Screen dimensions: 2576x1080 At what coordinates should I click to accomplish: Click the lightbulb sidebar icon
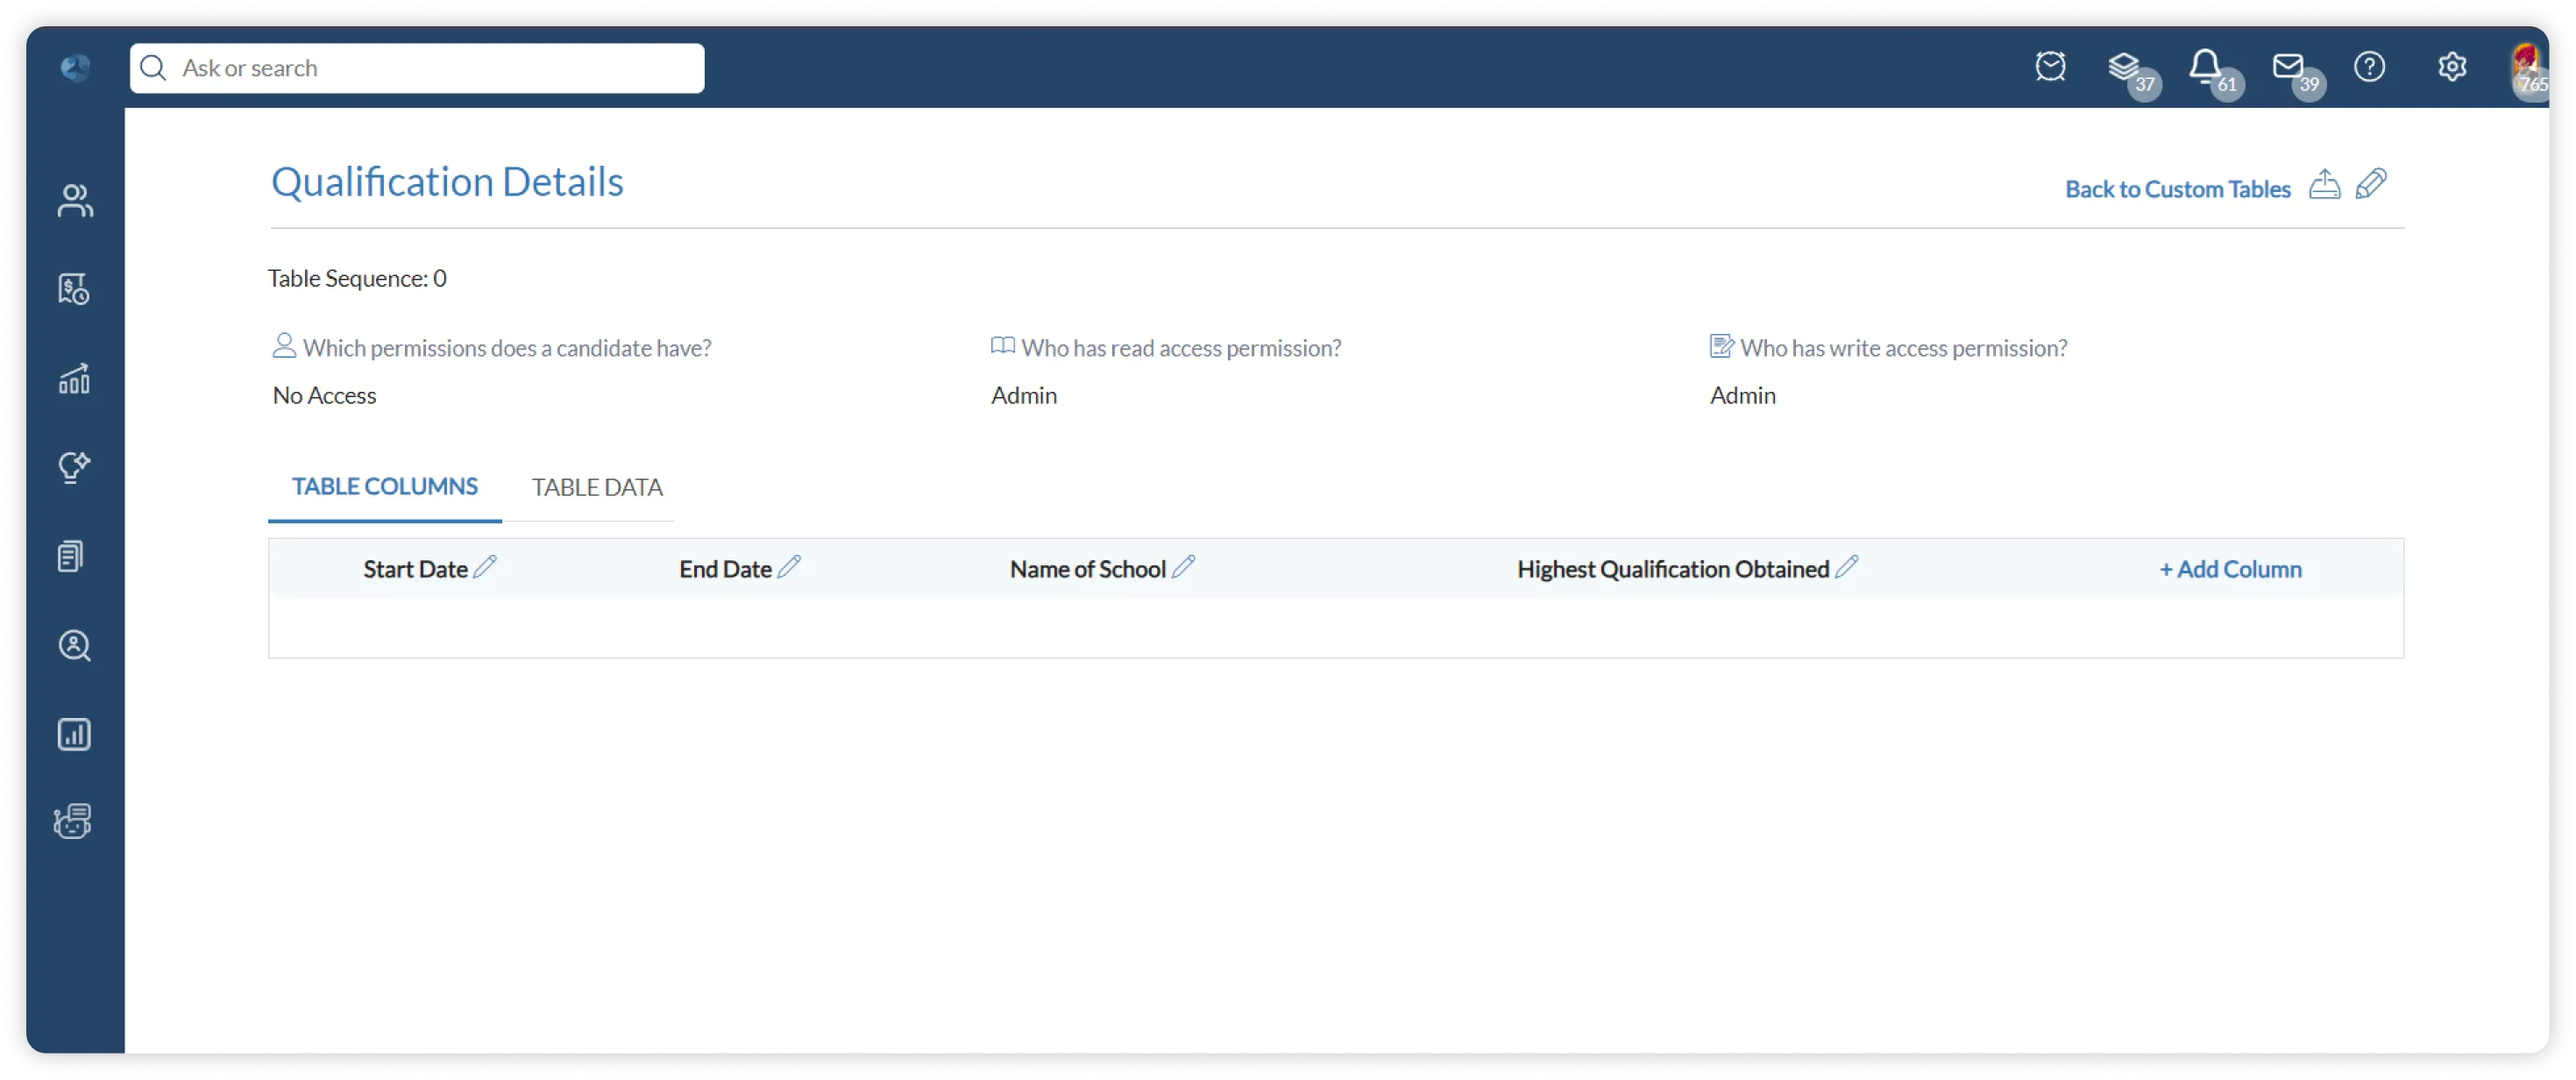point(75,467)
